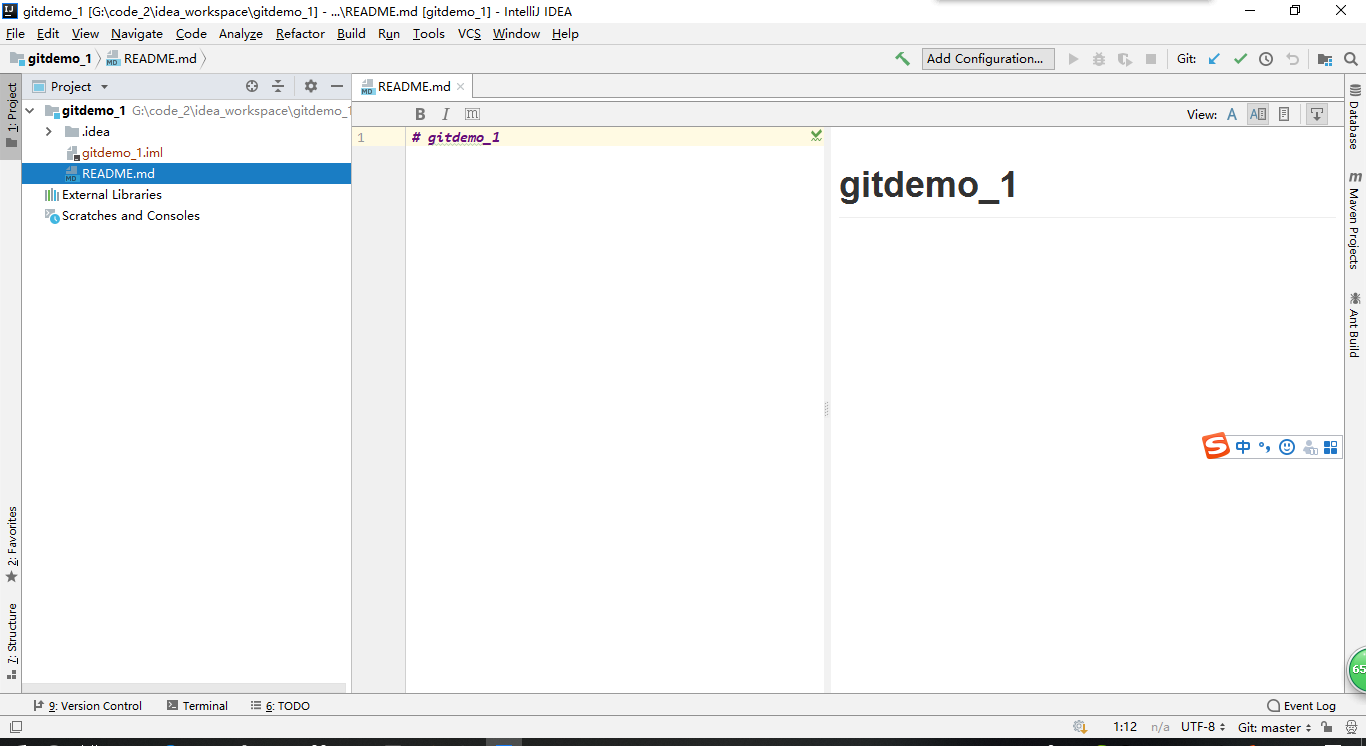Hide the Project tool window

point(337,87)
